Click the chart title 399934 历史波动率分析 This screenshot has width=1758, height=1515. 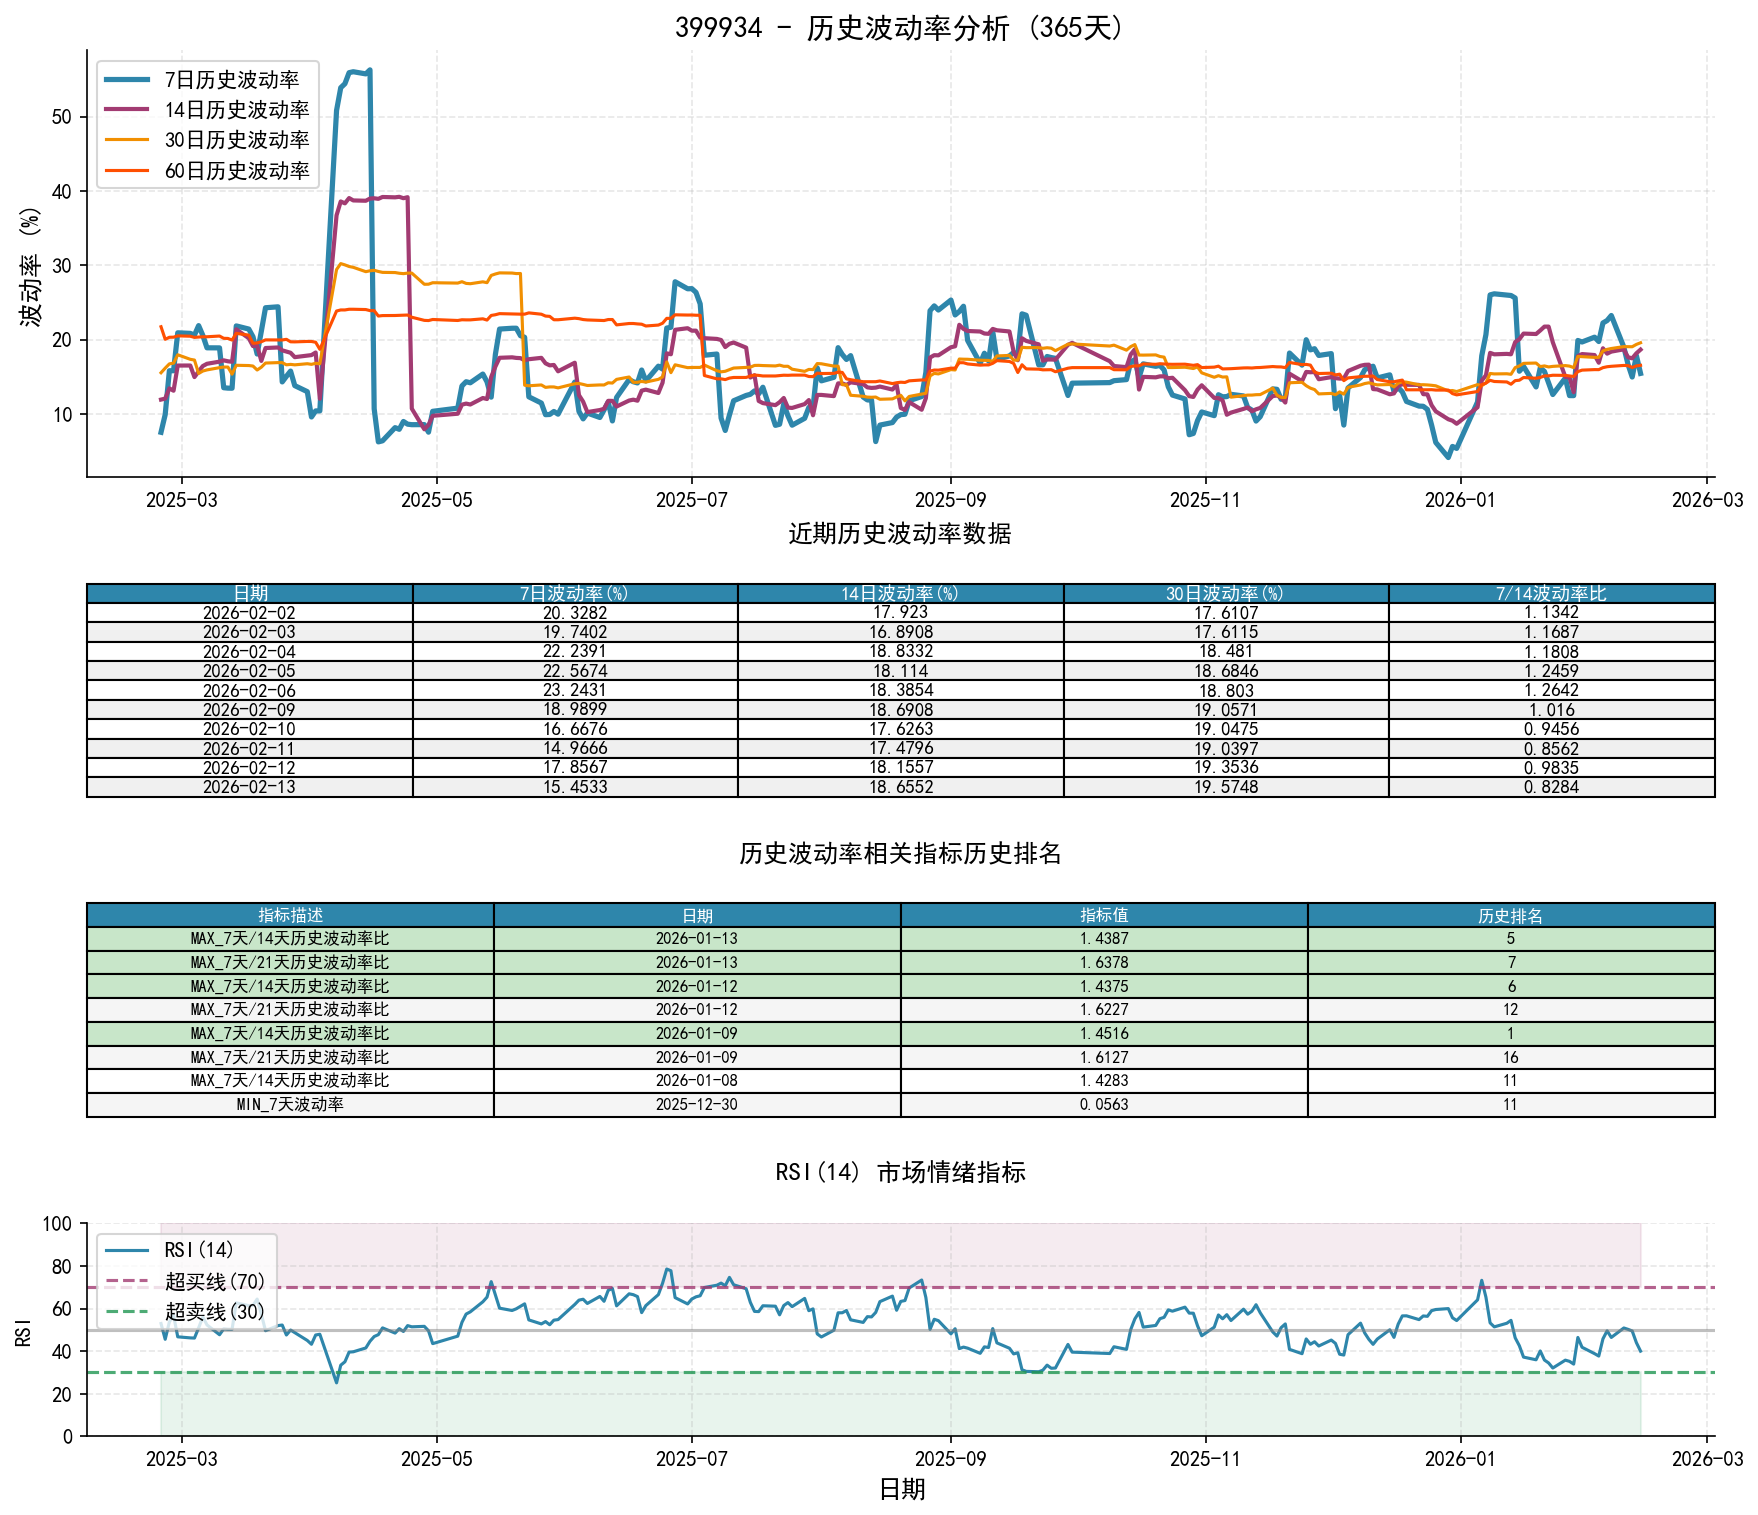click(x=900, y=28)
